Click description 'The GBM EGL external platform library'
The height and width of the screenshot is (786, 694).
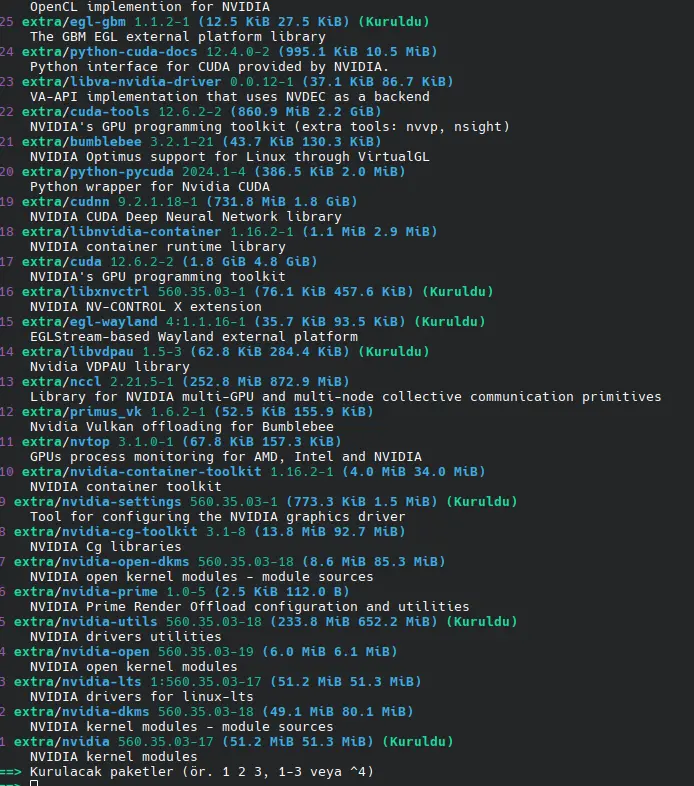pyautogui.click(x=178, y=37)
